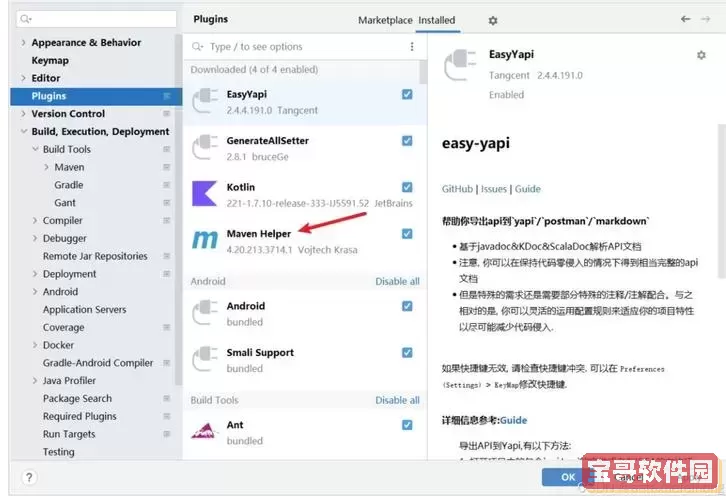Click the settings search input field
The height and width of the screenshot is (500, 726).
pyautogui.click(x=96, y=19)
